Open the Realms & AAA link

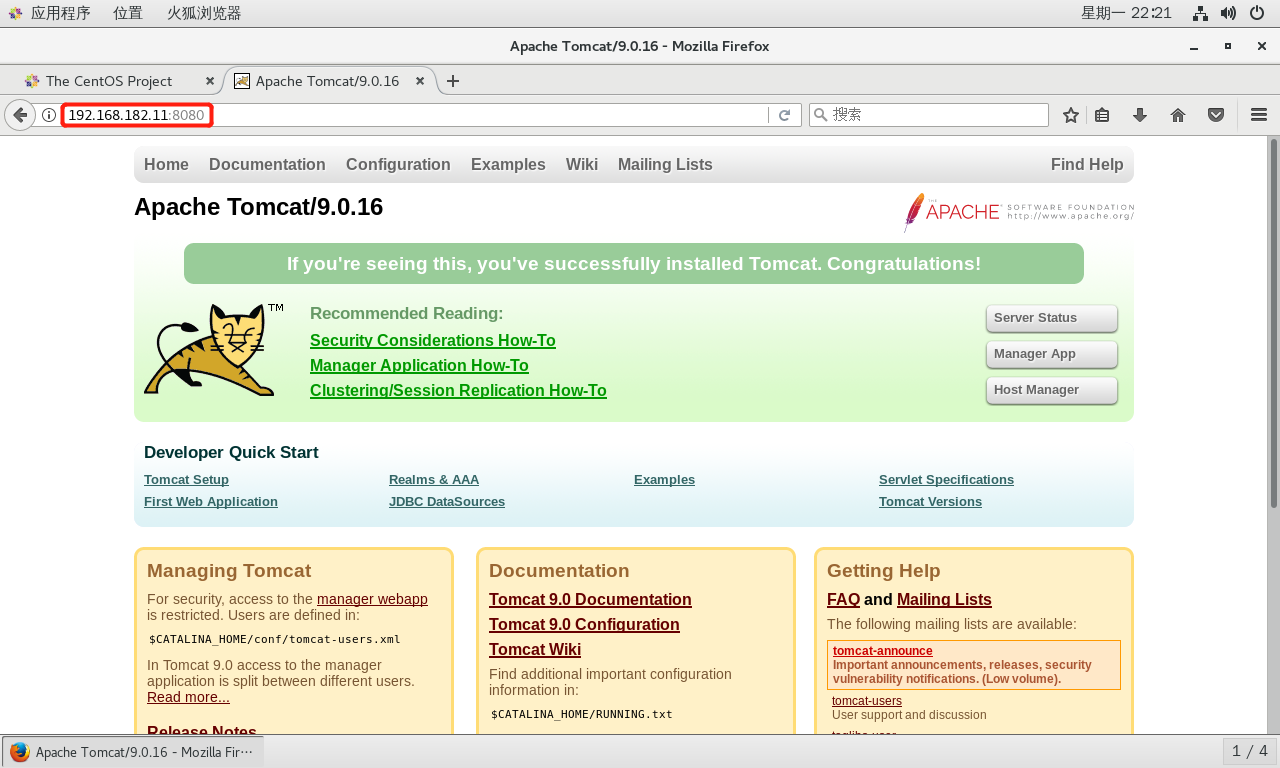click(x=434, y=480)
